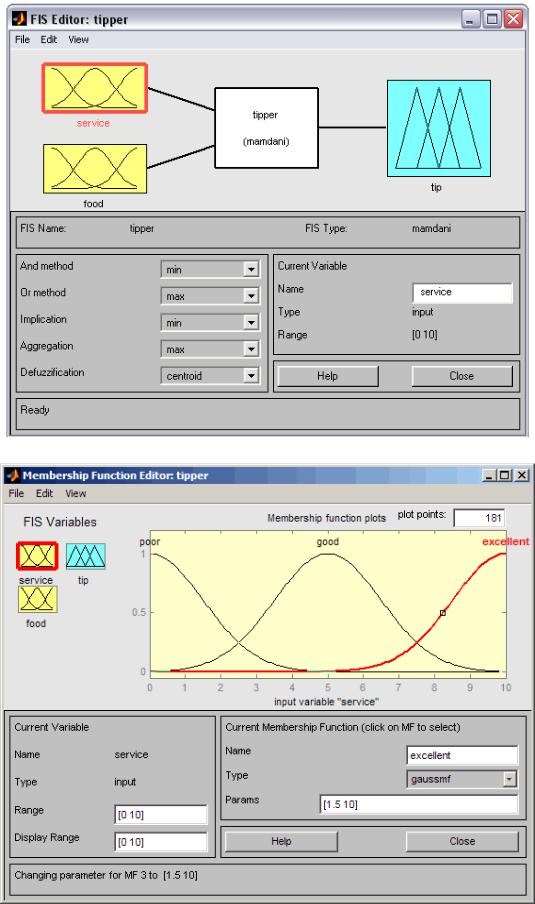This screenshot has width=535, height=904.
Task: Open the Defuzzification centroid dropdown
Action: tap(210, 376)
